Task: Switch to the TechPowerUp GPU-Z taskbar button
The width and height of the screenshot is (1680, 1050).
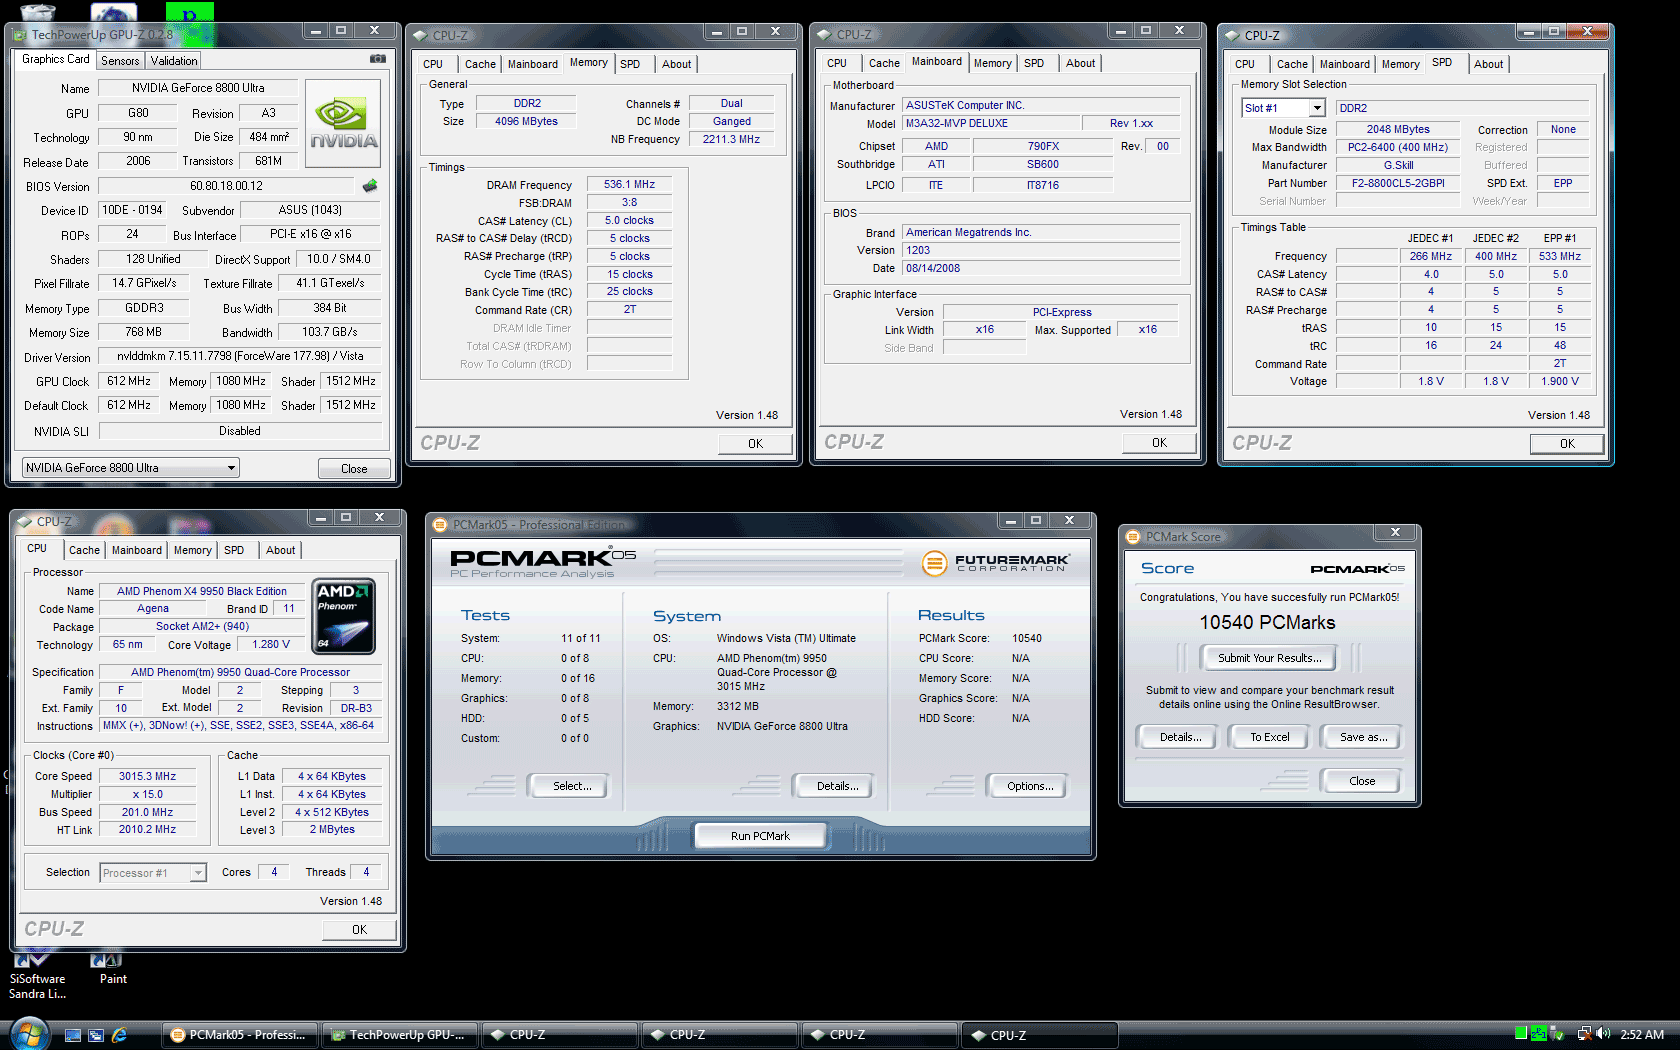Action: [x=400, y=1035]
